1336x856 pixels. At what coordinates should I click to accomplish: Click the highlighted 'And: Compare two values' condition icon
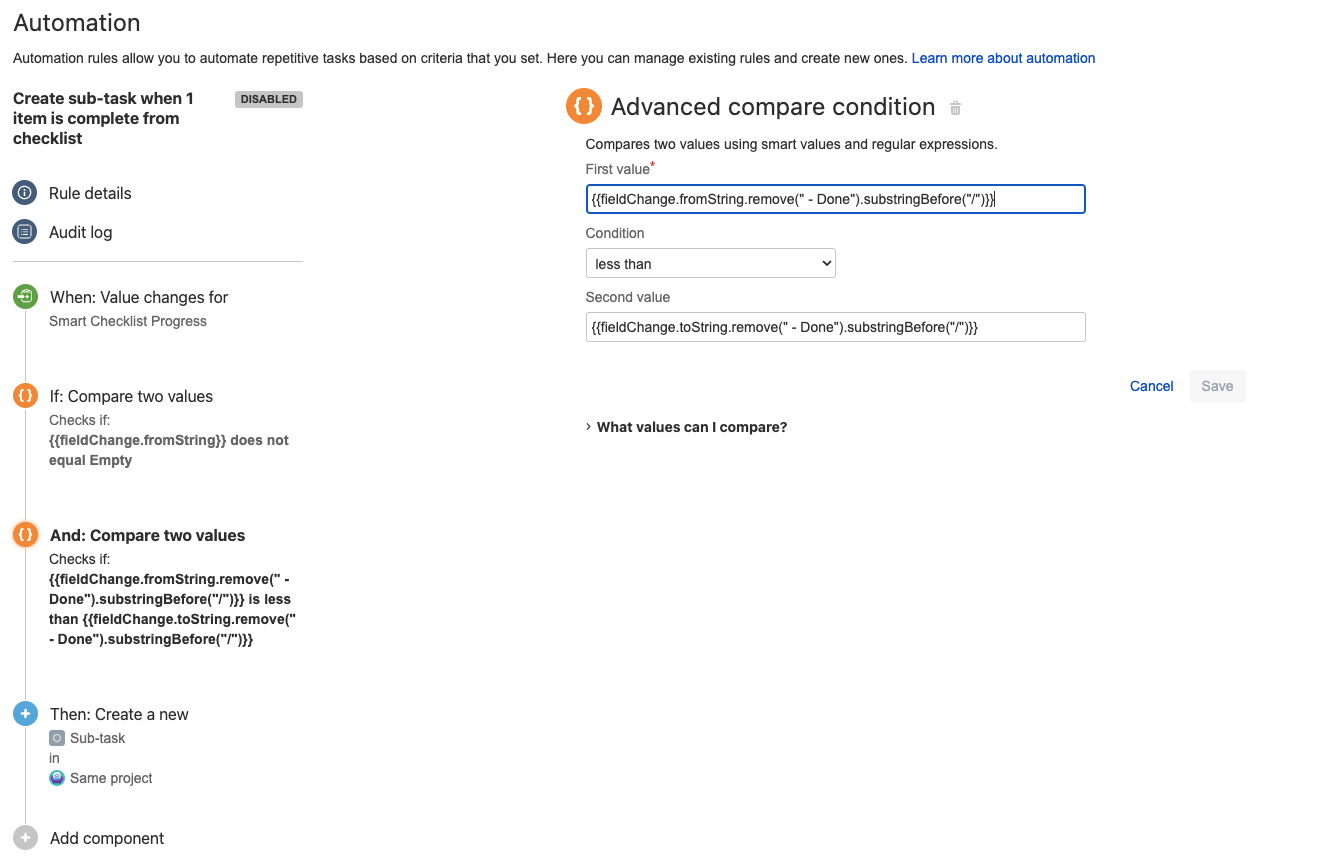pyautogui.click(x=24, y=534)
